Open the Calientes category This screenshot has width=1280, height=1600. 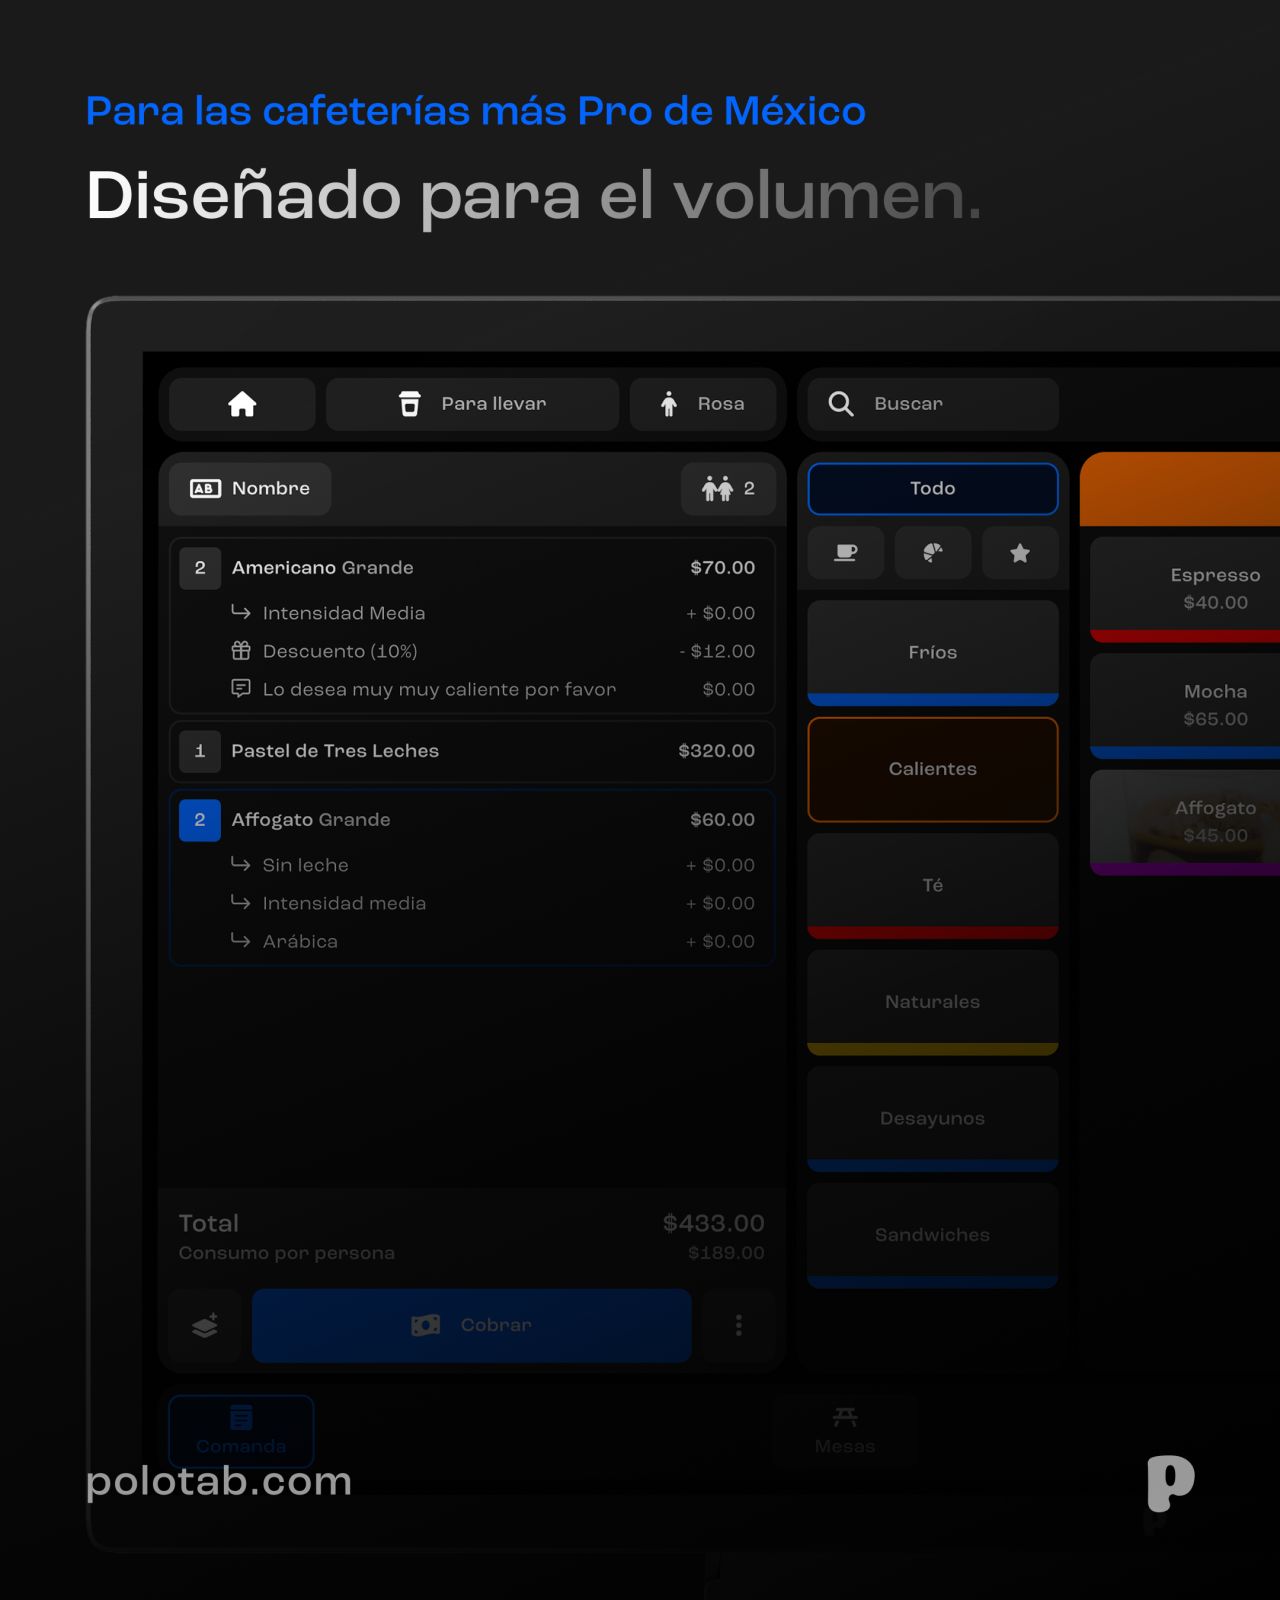(933, 769)
